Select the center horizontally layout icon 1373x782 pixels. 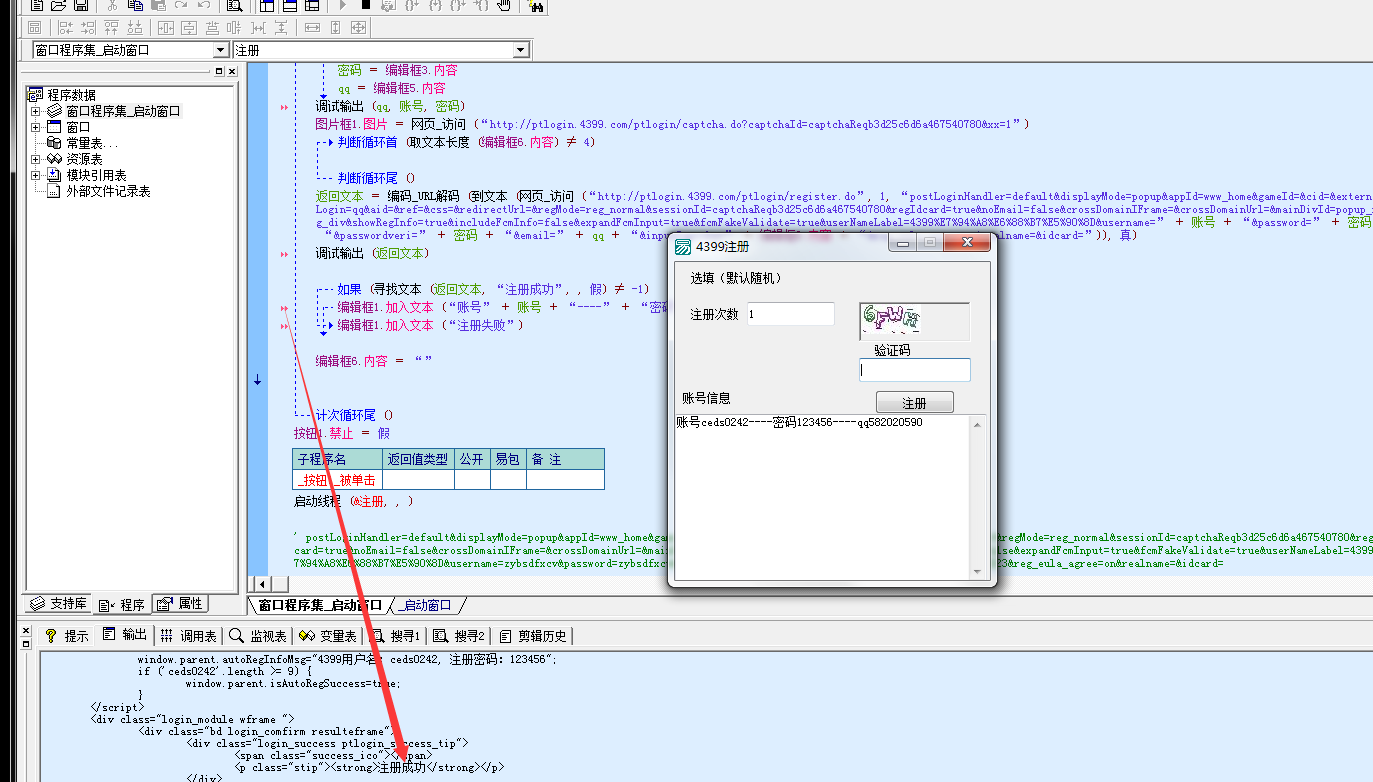click(x=165, y=27)
